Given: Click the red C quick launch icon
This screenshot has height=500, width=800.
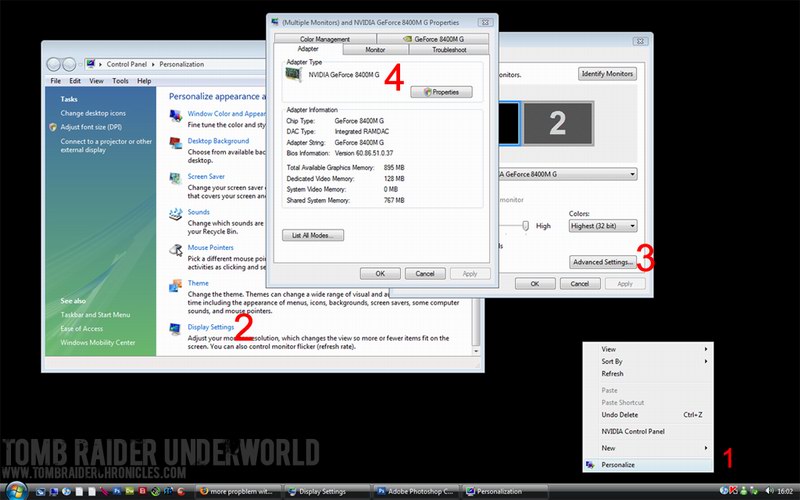Looking at the screenshot, I should pyautogui.click(x=181, y=491).
